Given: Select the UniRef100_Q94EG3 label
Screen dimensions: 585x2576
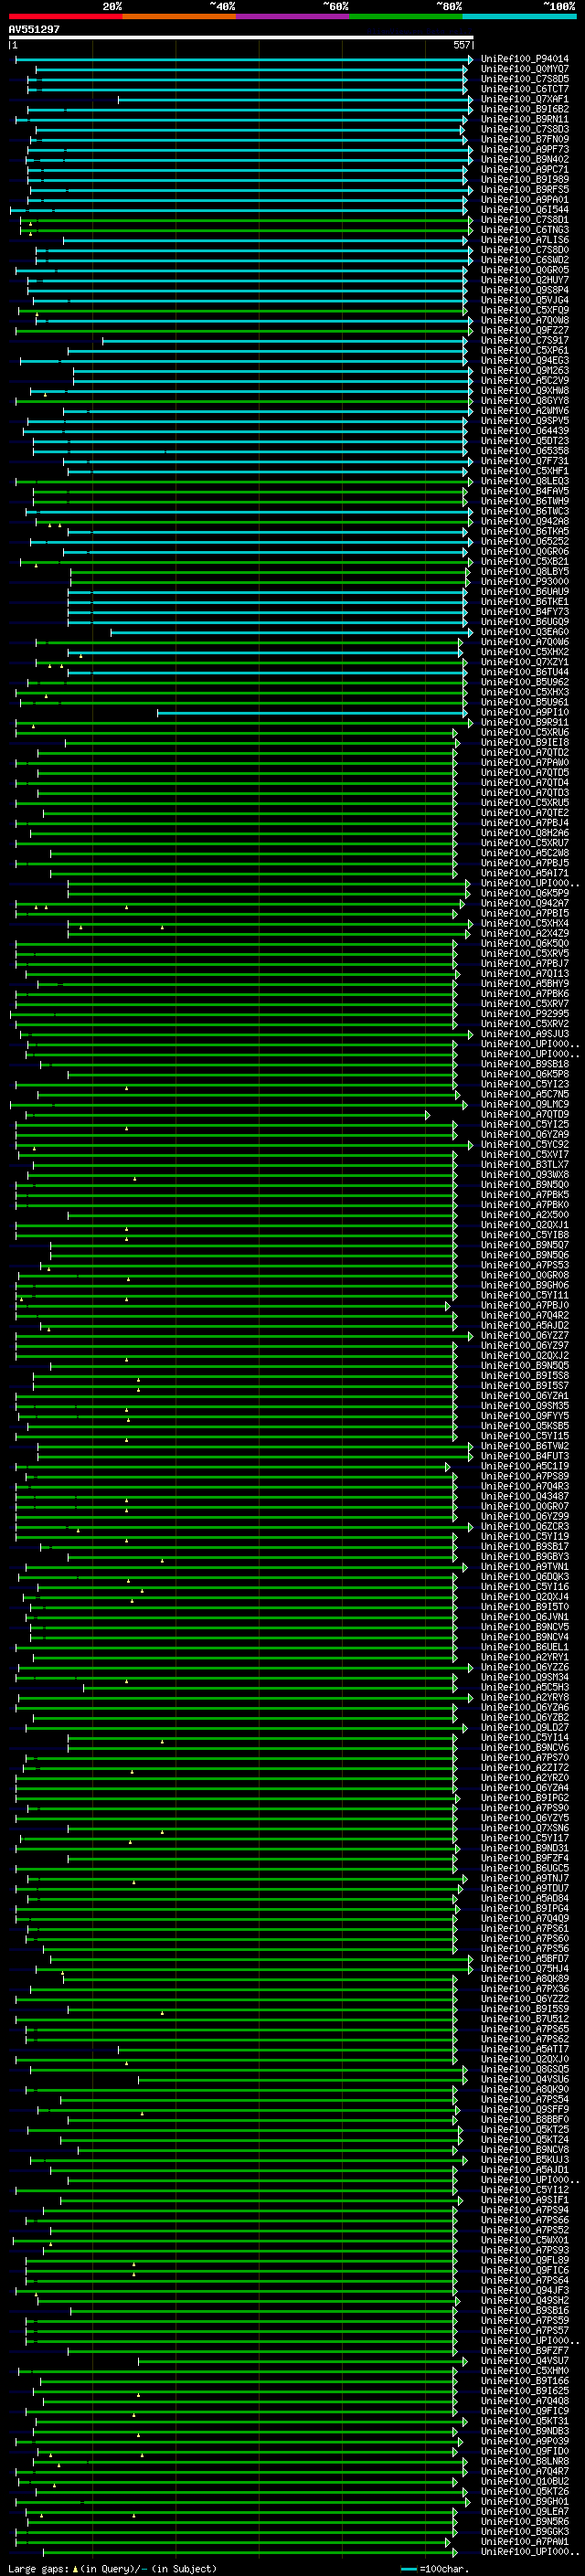Looking at the screenshot, I should [525, 360].
